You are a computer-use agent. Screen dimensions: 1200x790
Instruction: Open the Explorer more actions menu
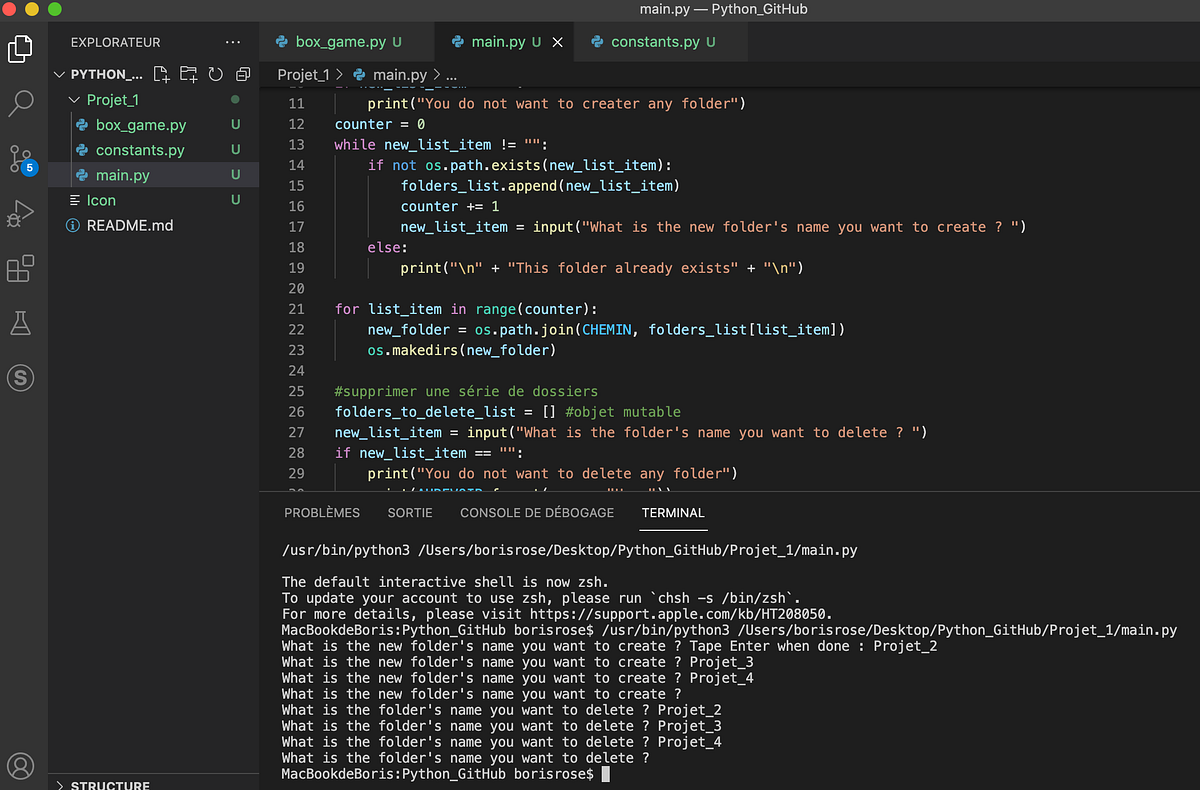coord(233,41)
